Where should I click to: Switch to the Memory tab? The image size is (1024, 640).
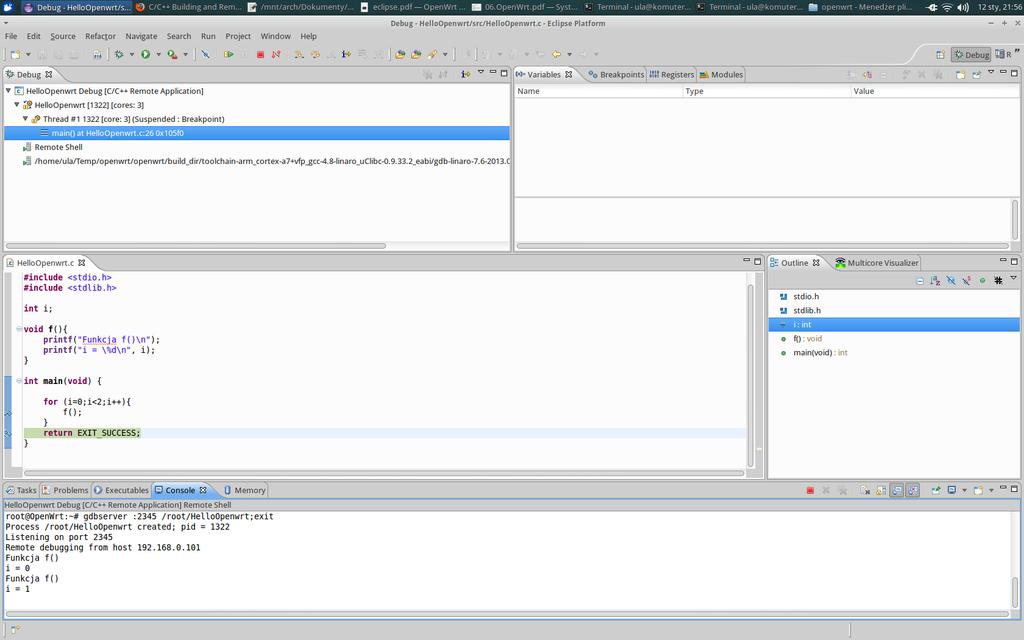pos(244,490)
